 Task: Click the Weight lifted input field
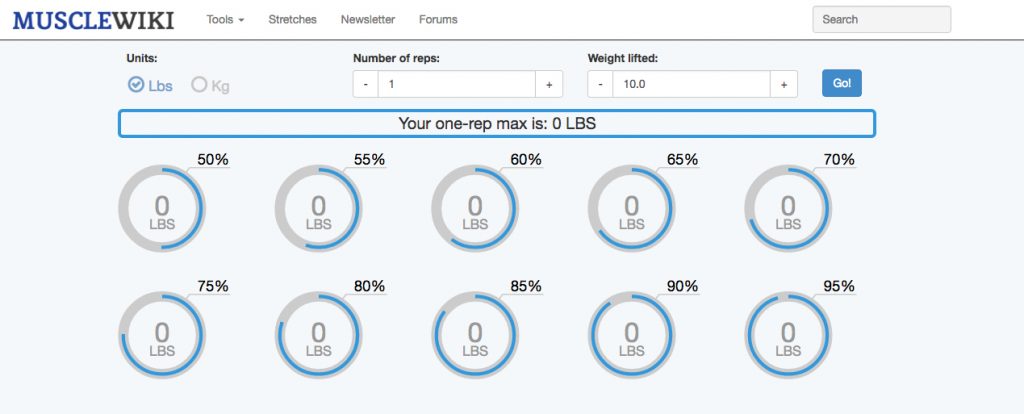[691, 84]
